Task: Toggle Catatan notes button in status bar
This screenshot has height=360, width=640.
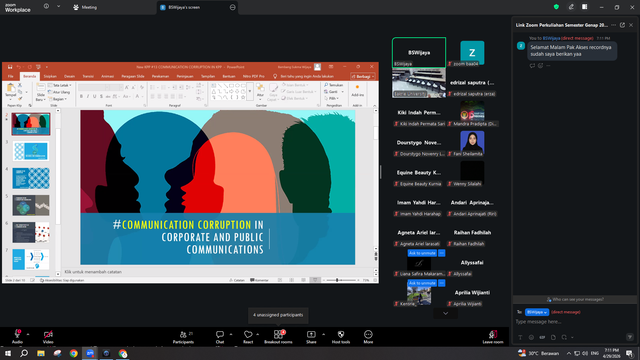Action: click(237, 280)
